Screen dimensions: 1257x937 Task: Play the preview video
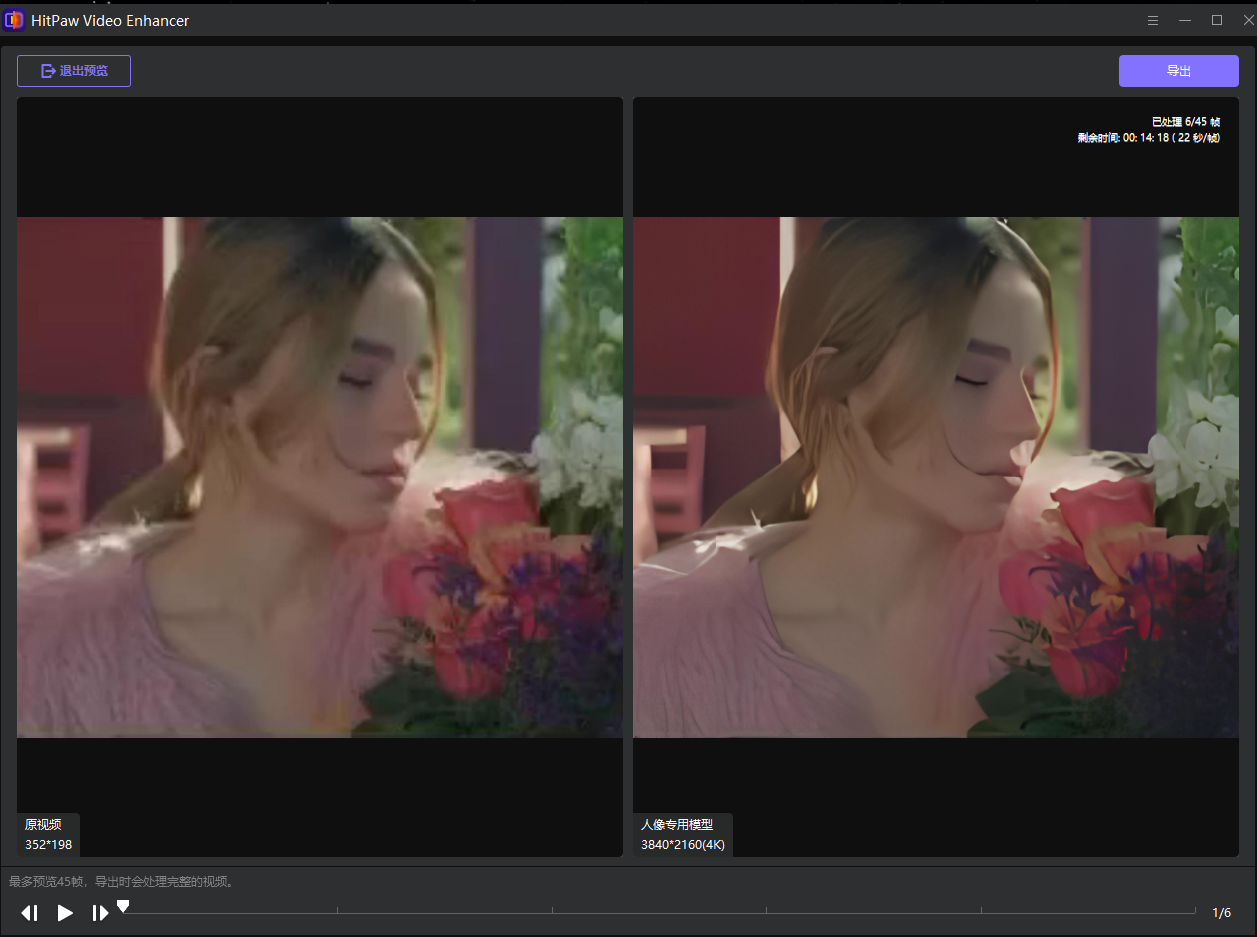[x=65, y=912]
